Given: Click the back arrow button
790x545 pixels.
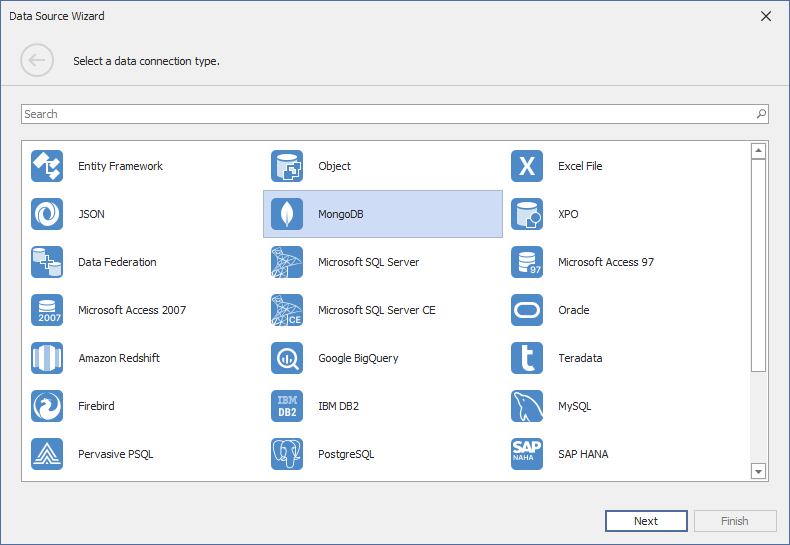Looking at the screenshot, I should pos(37,60).
